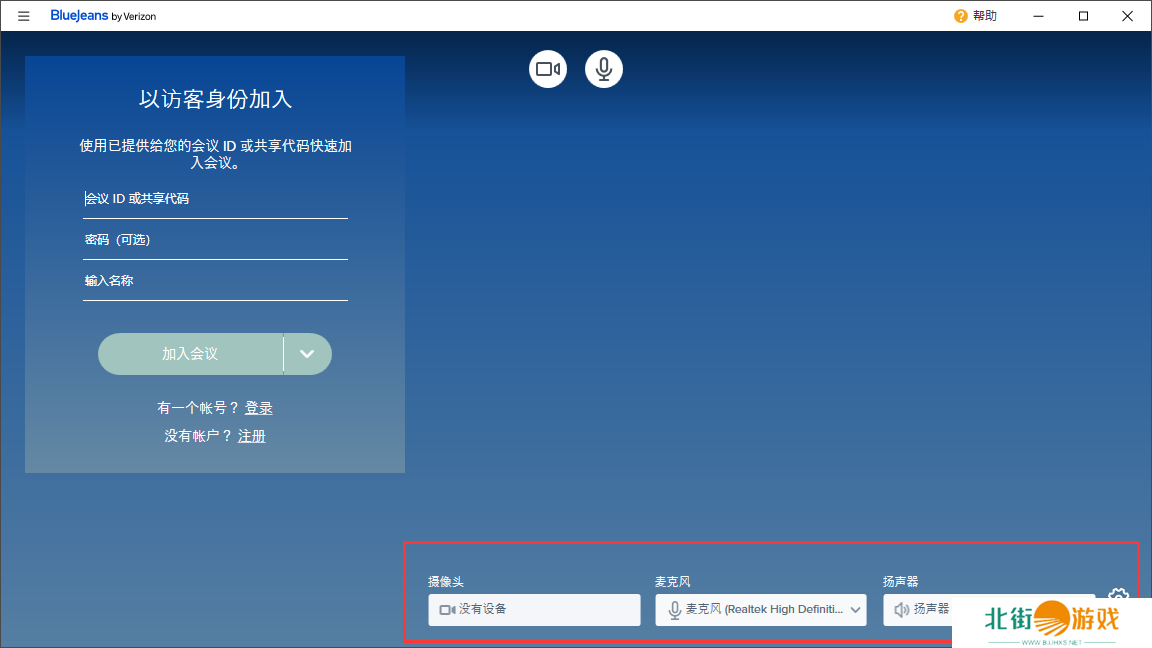Click the microphone icon in 麦克风 selector

675,609
